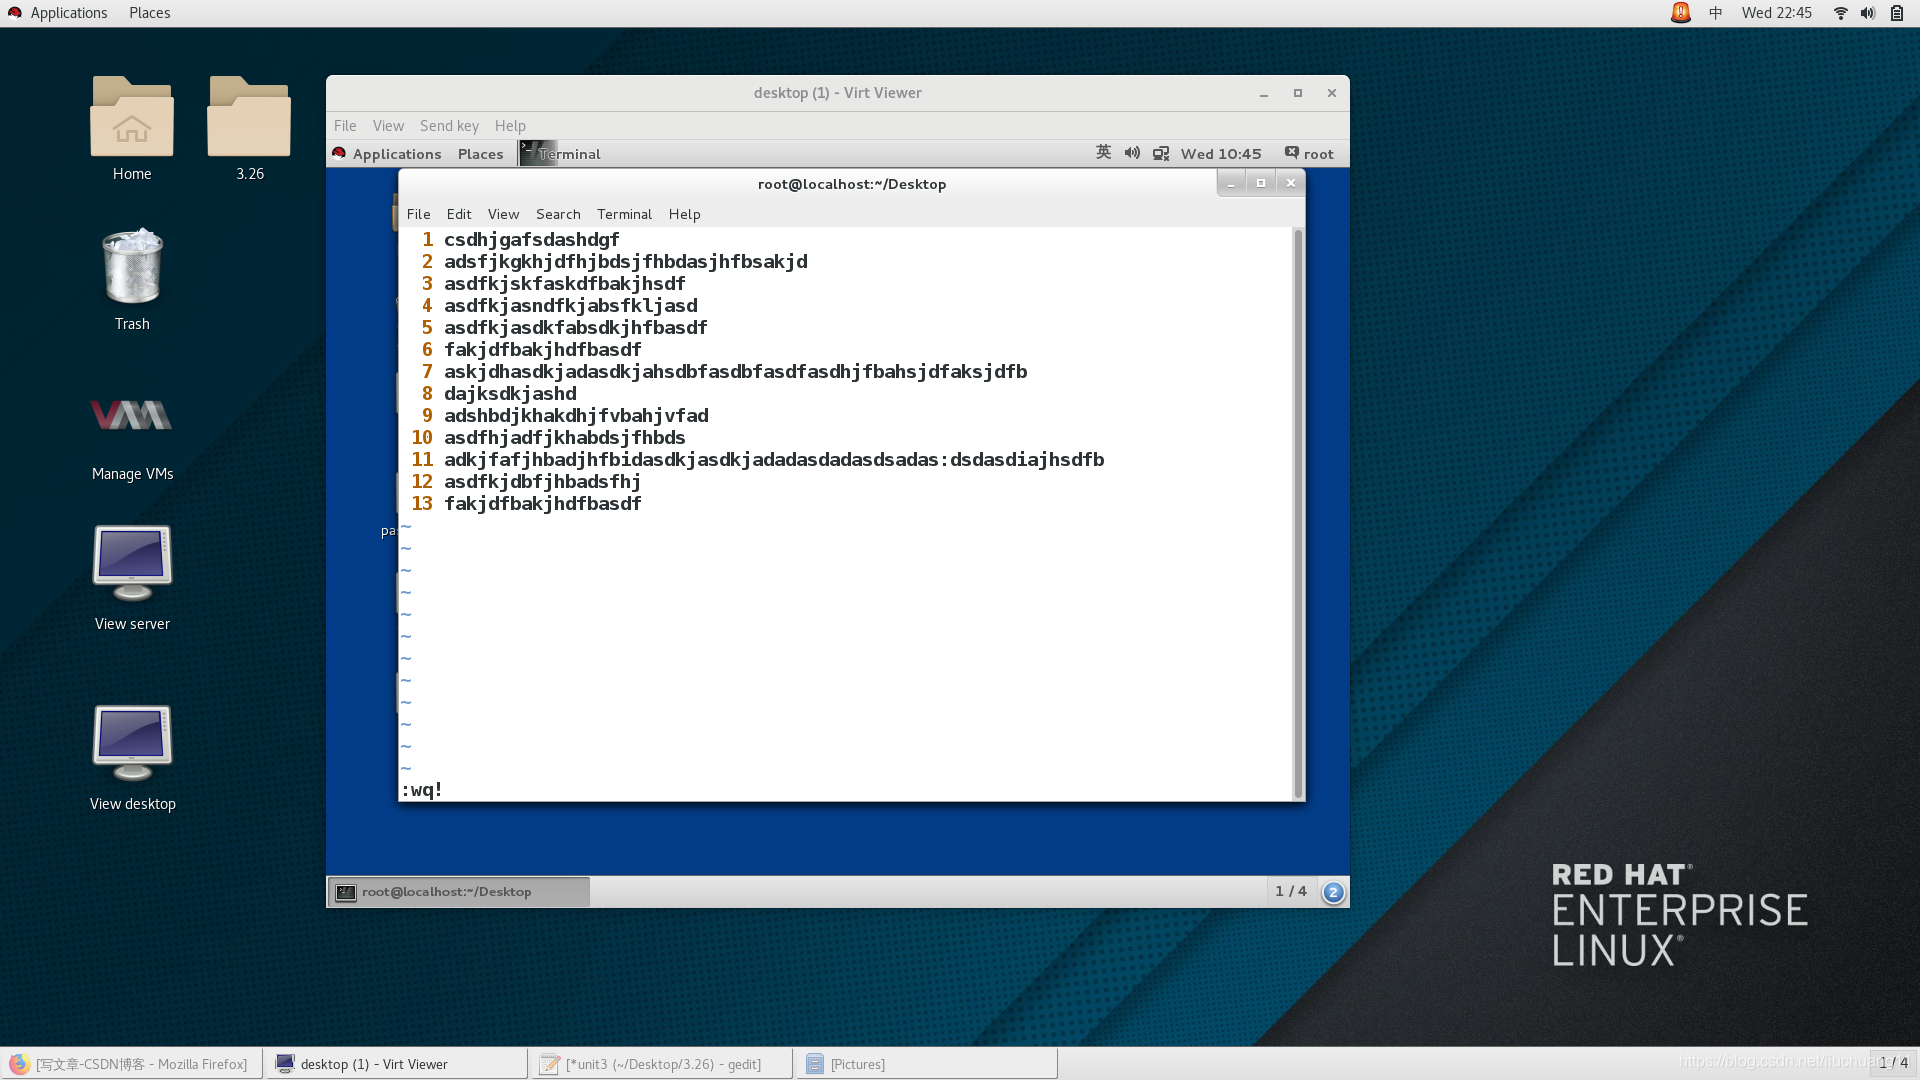Image resolution: width=1920 pixels, height=1080 pixels.
Task: Click the terminal vertical scrollbar
Action: (x=1298, y=514)
